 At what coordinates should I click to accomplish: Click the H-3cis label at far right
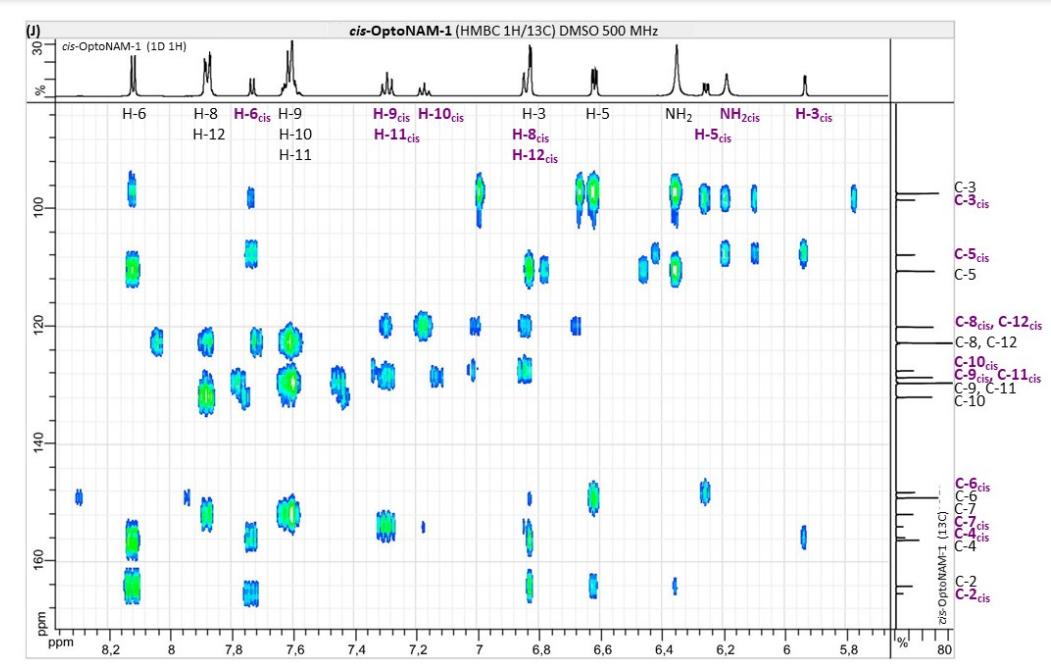click(x=812, y=115)
